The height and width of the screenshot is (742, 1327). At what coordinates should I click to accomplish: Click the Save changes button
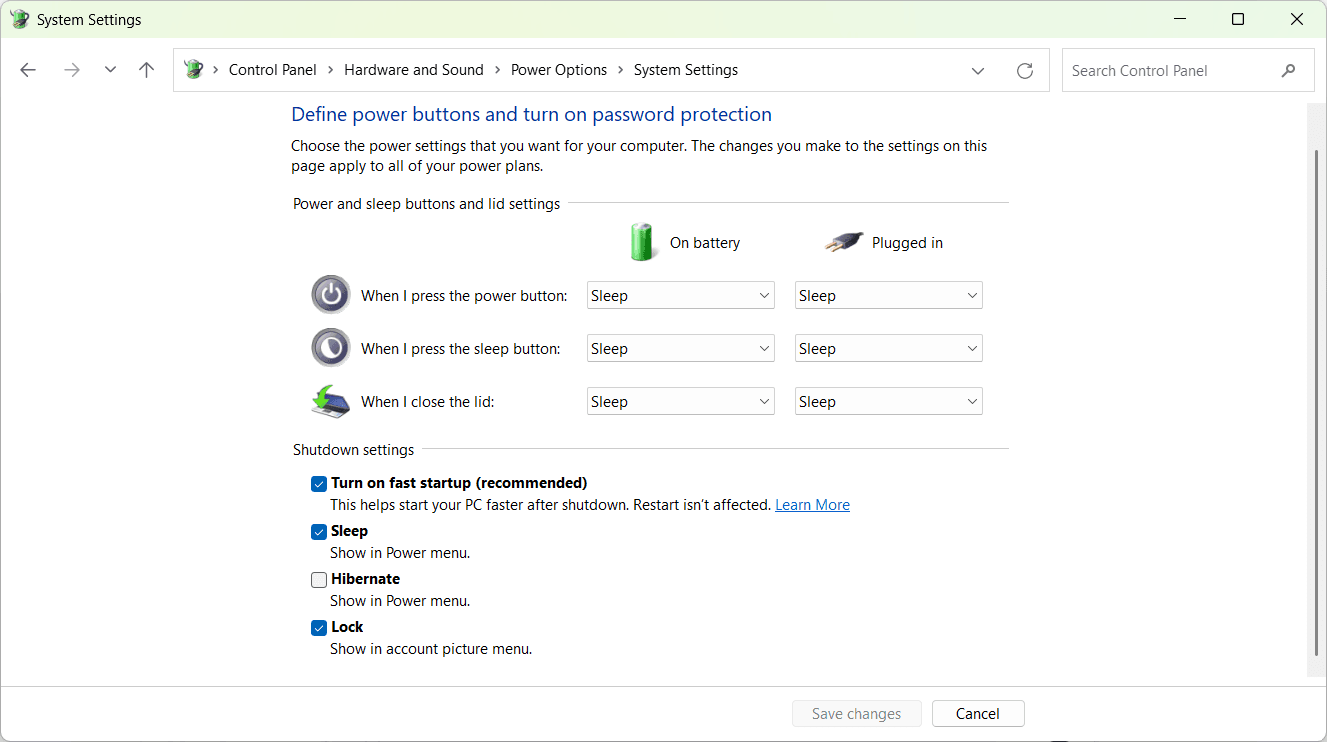(857, 714)
